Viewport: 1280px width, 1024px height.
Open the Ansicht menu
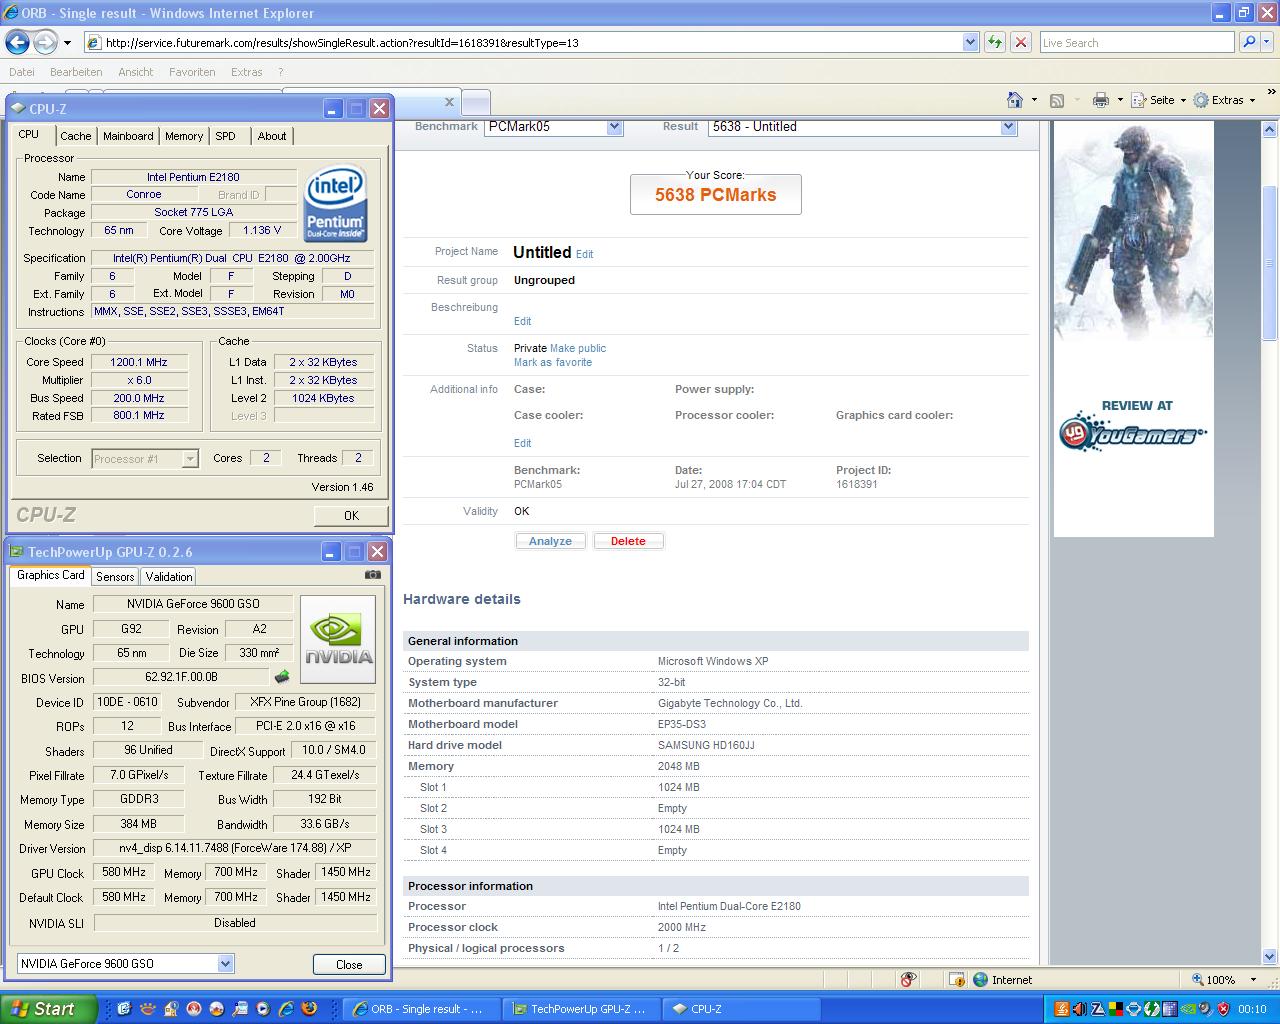(x=136, y=72)
